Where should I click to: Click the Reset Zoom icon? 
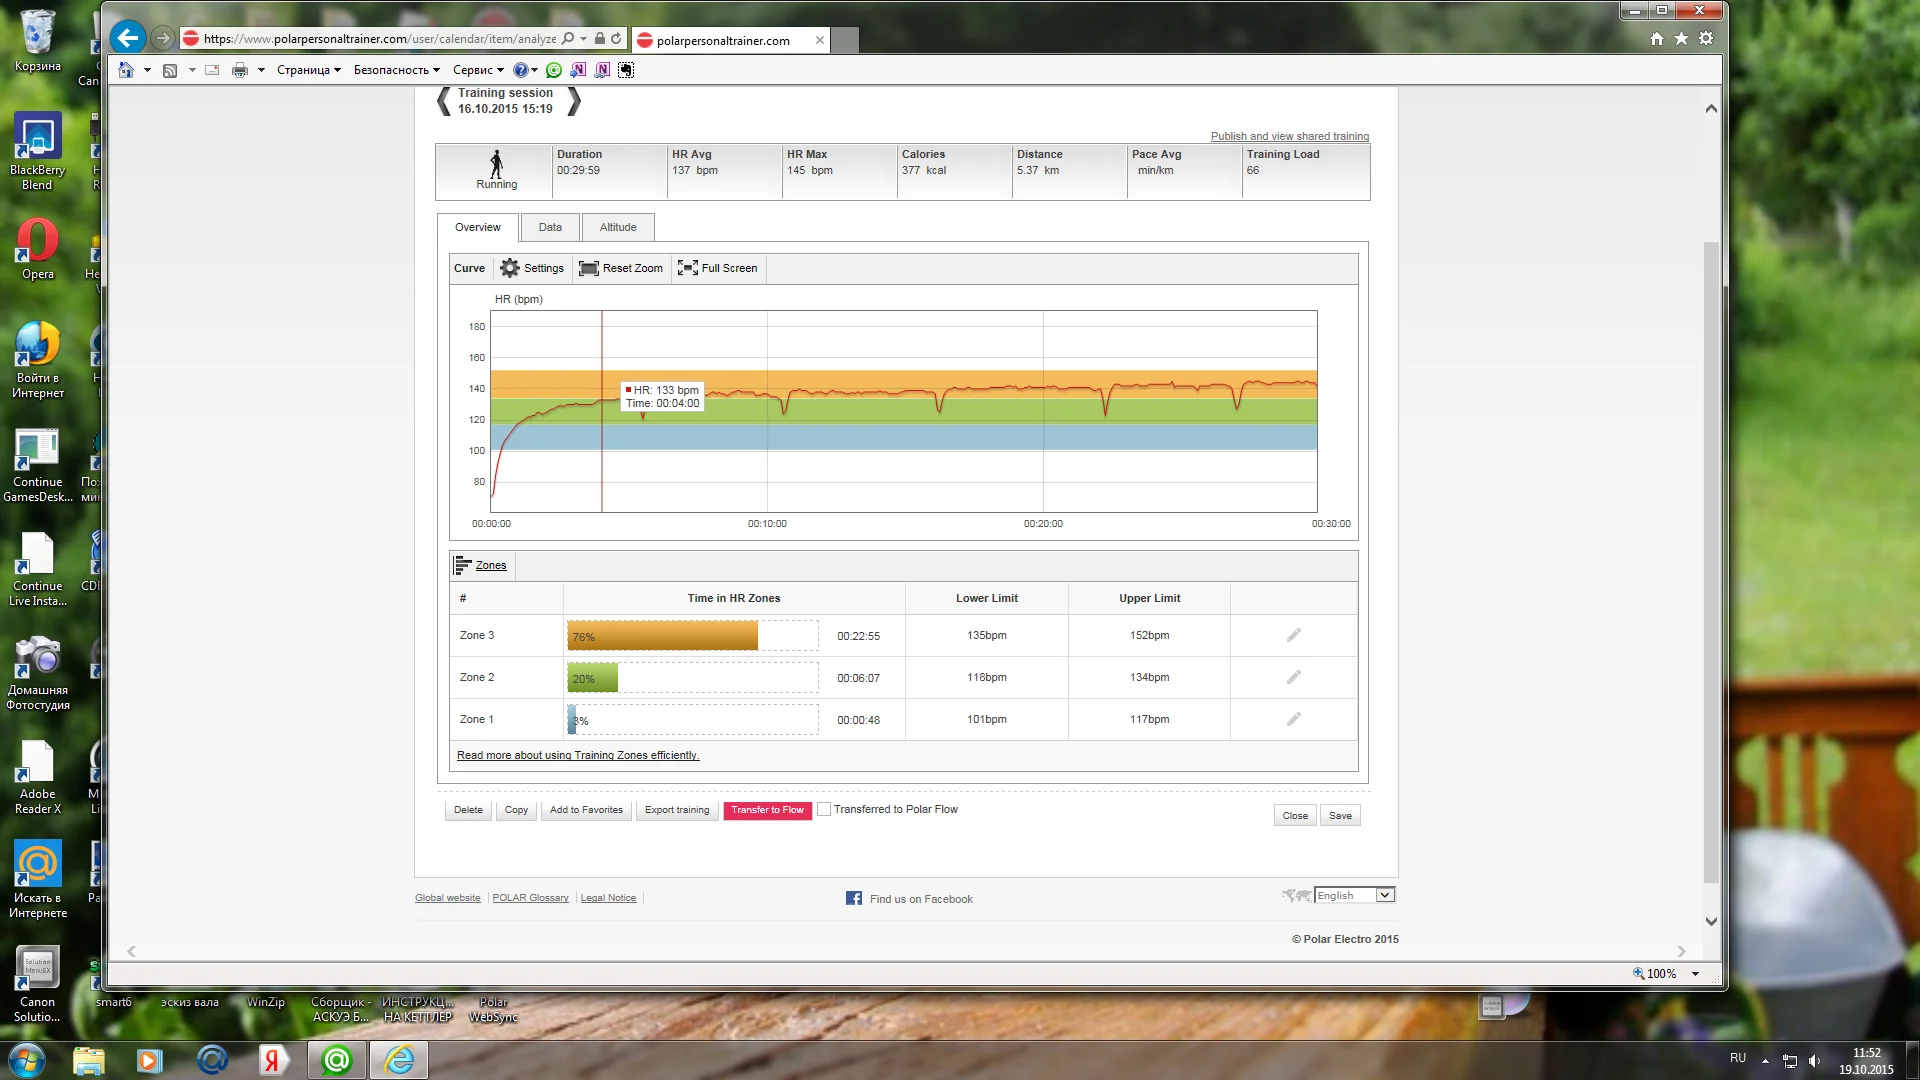point(589,268)
